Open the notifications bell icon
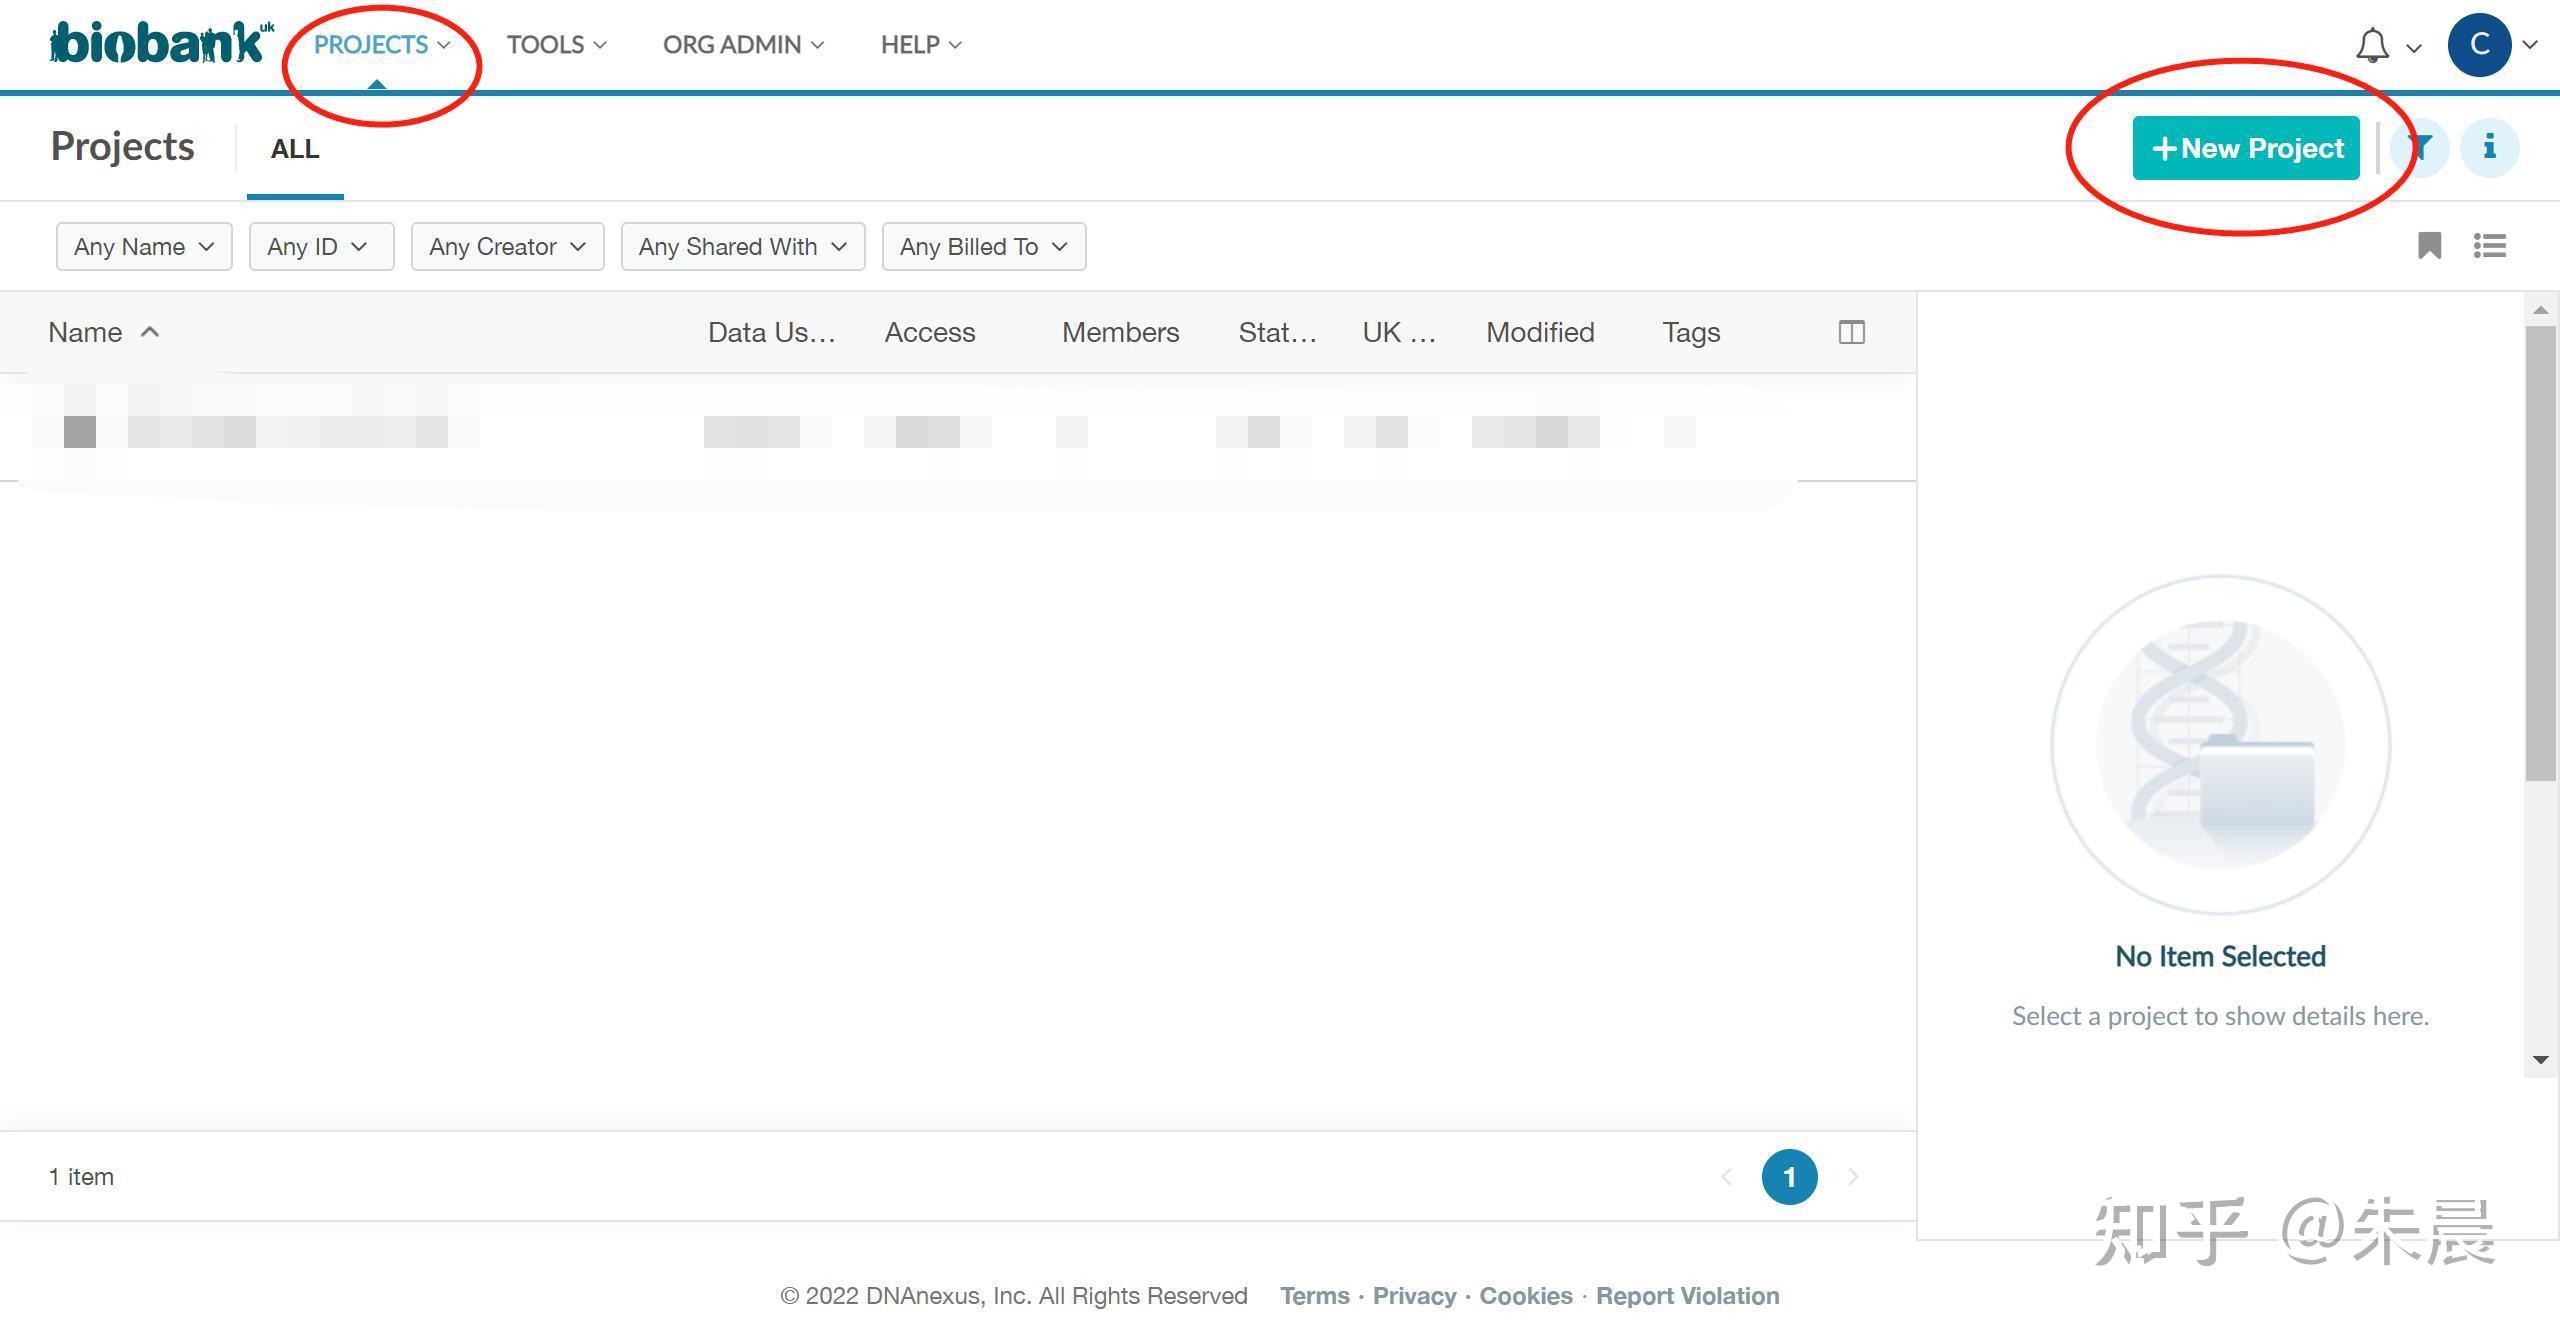The image size is (2560, 1334). 2372,45
